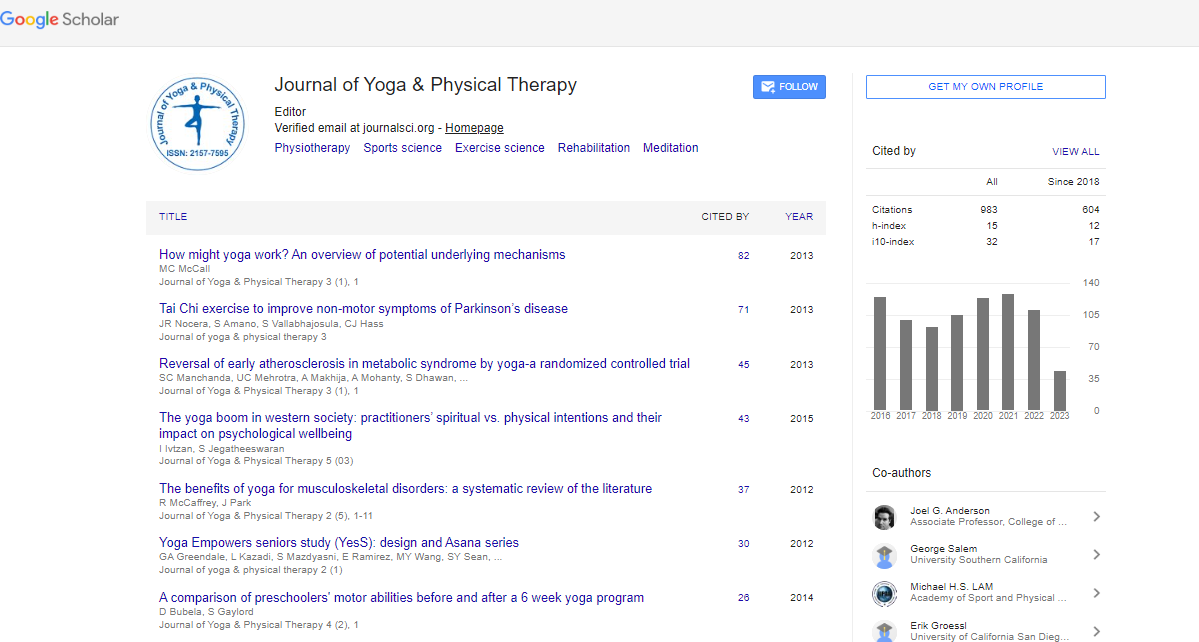Click the Google Scholar logo
This screenshot has width=1199, height=642.
pyautogui.click(x=60, y=20)
